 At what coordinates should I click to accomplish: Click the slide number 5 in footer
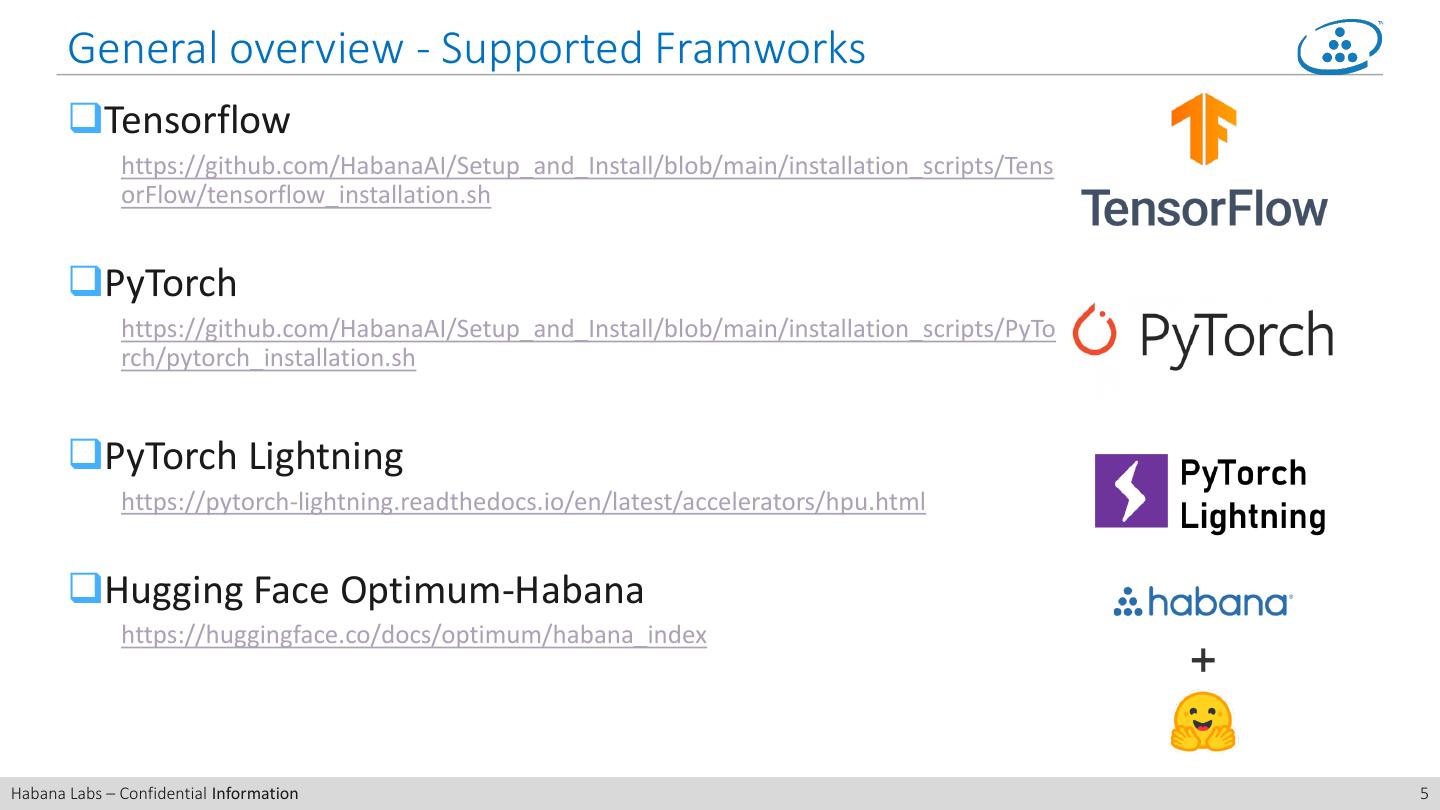[1424, 794]
